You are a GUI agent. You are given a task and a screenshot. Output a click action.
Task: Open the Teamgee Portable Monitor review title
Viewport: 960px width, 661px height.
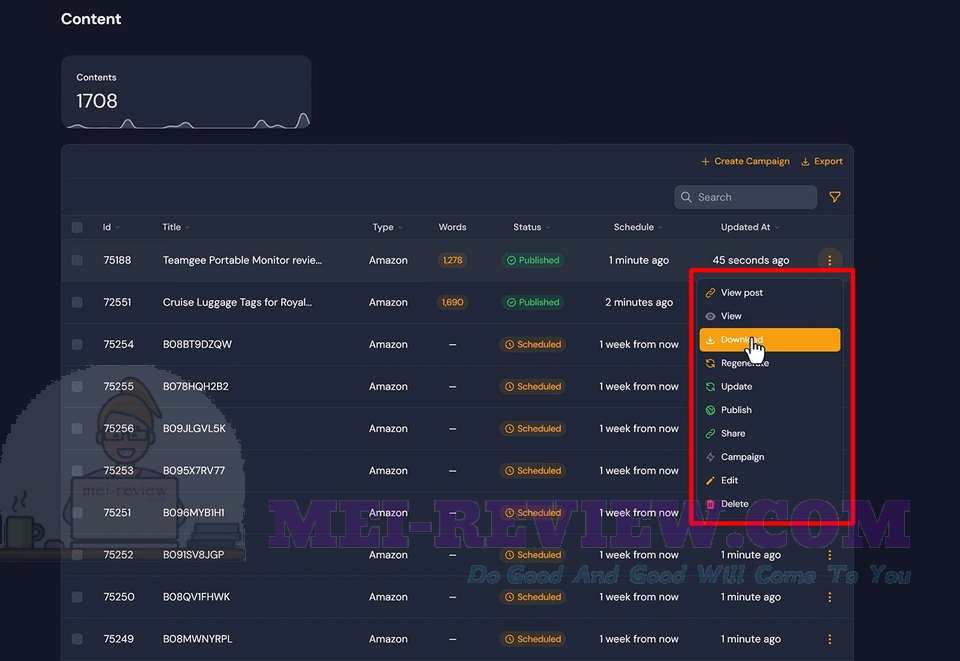(242, 260)
